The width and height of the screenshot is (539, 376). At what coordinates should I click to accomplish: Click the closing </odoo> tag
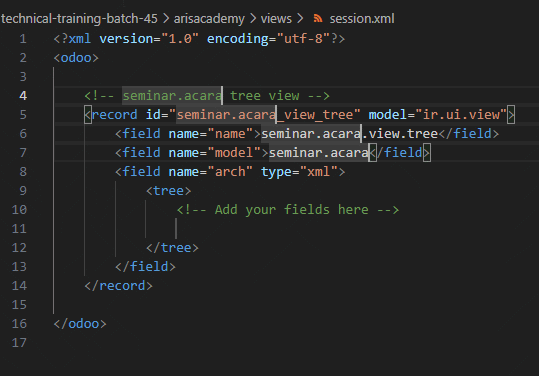pyautogui.click(x=80, y=324)
